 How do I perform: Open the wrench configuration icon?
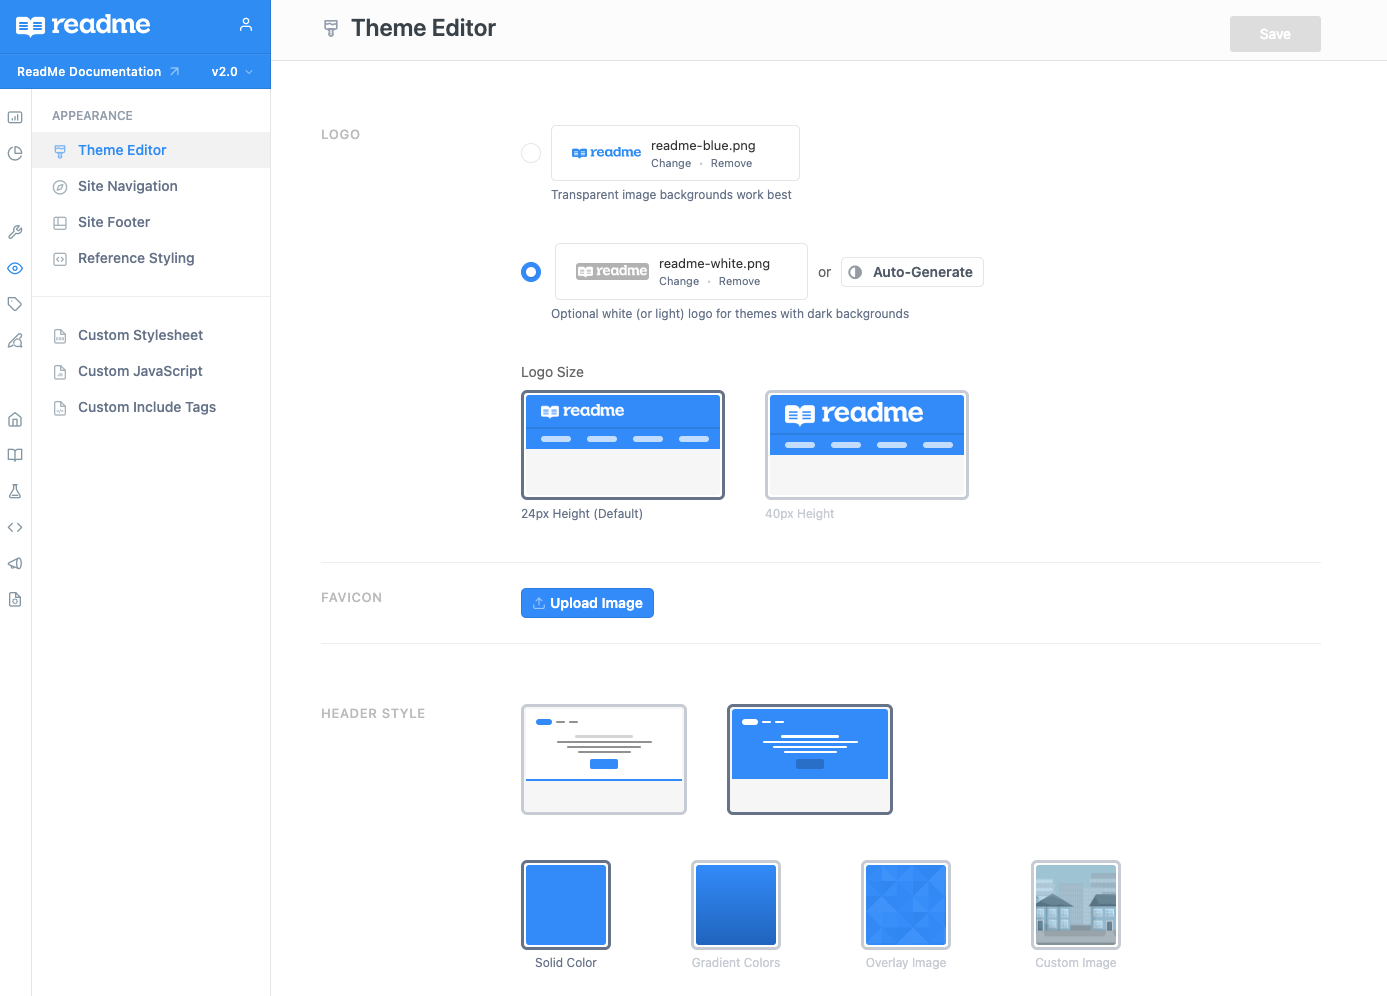15,232
